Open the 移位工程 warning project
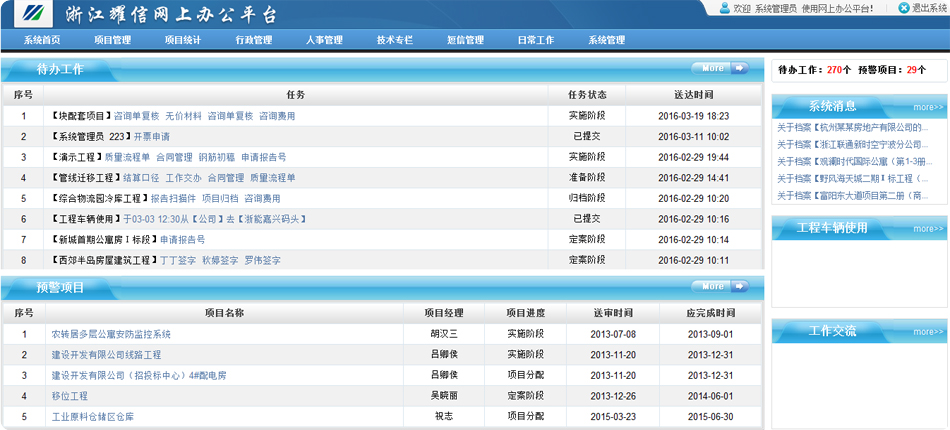This screenshot has height=430, width=950. pos(70,396)
